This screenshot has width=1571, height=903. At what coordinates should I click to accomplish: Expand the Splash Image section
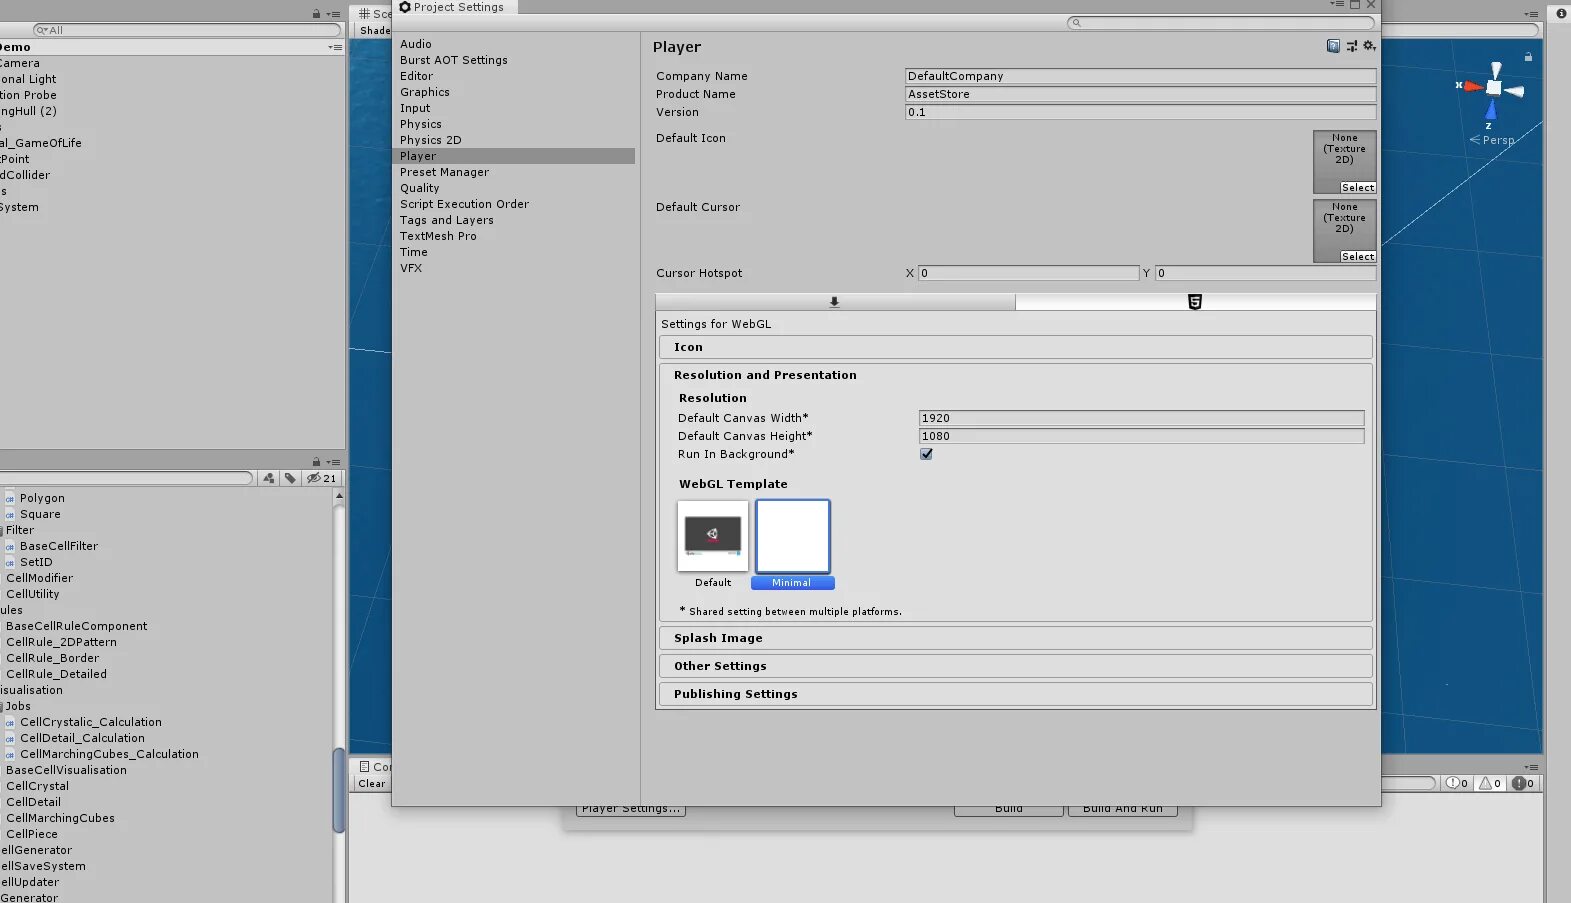click(x=1015, y=638)
